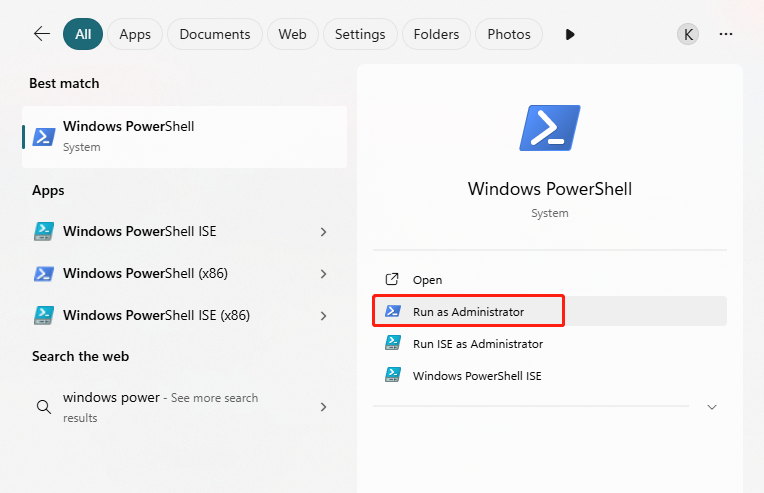
Task: Open web results chevron for windows power
Action: click(x=323, y=407)
